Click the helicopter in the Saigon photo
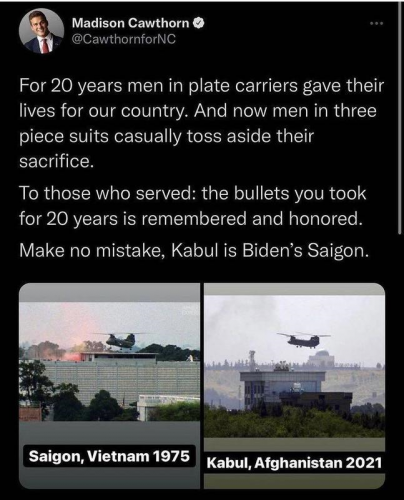 click(121, 341)
